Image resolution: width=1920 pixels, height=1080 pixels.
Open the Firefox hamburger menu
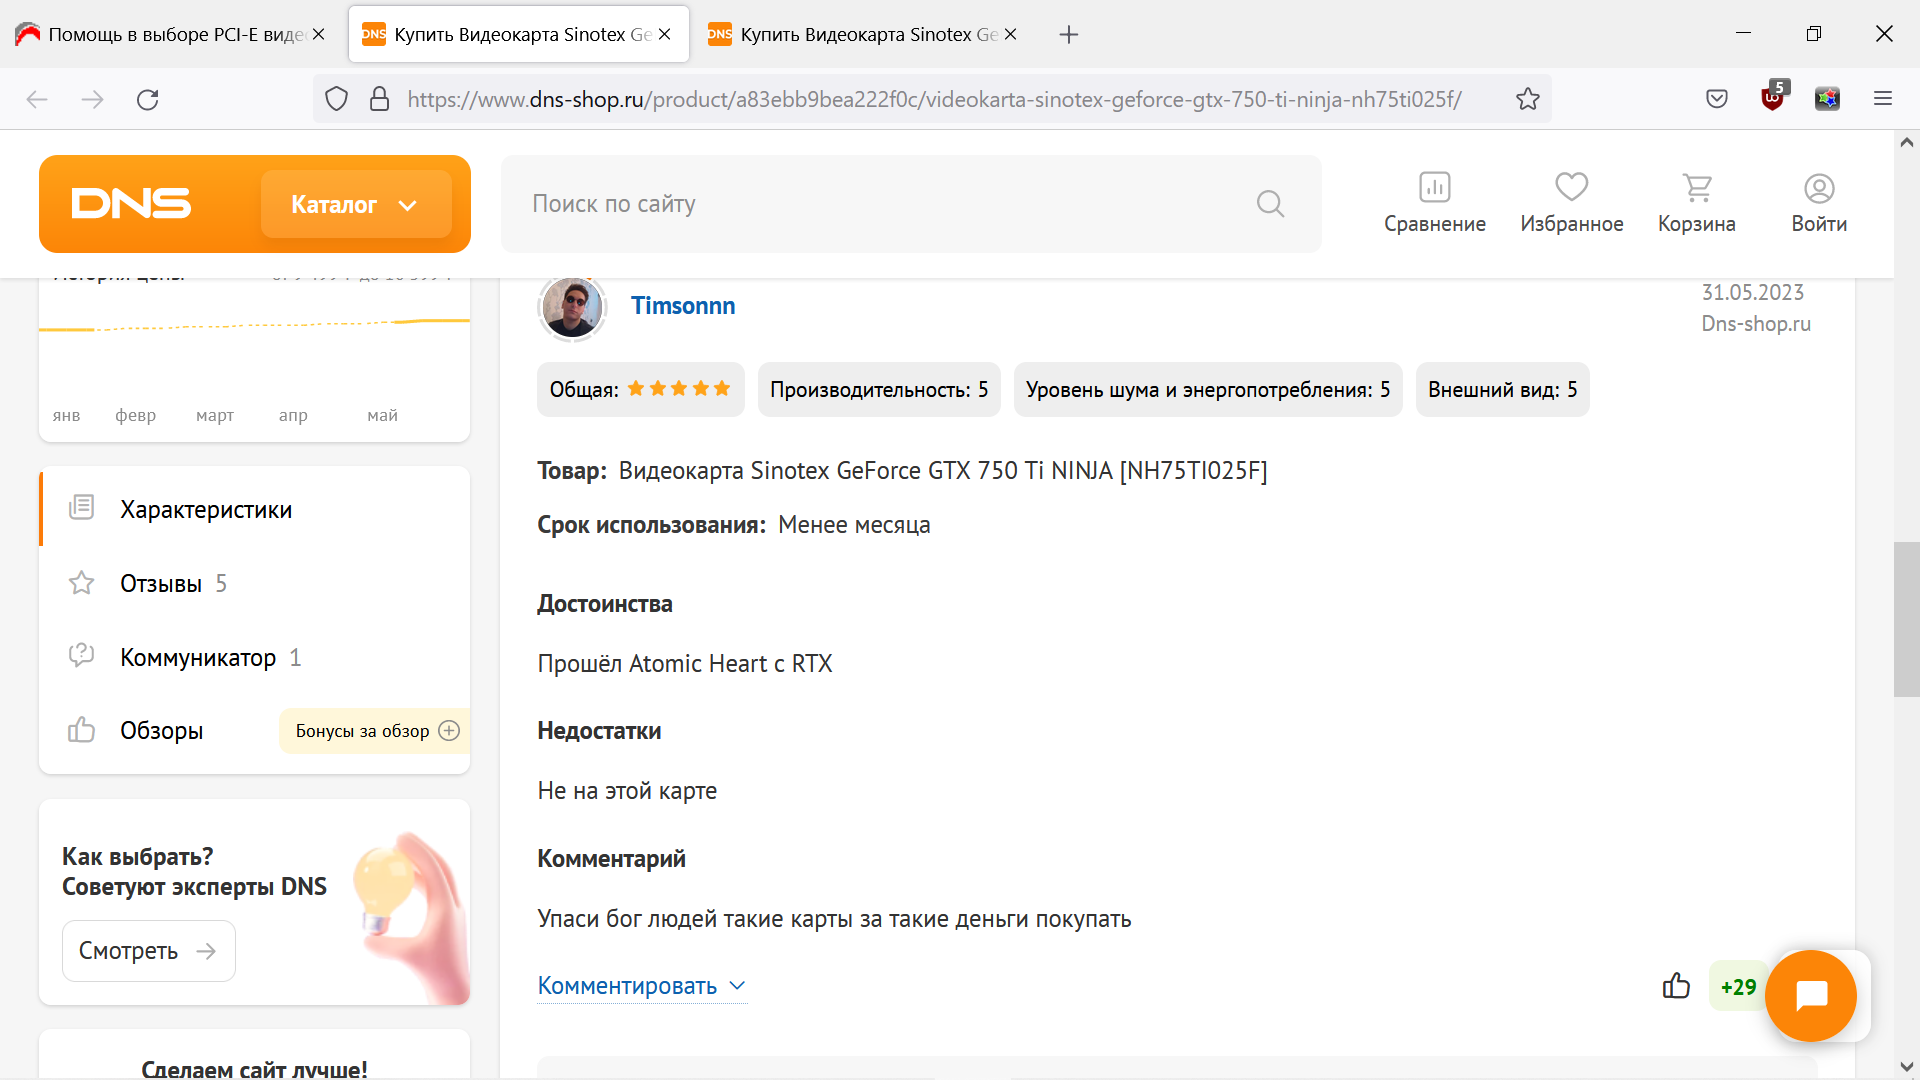1883,98
